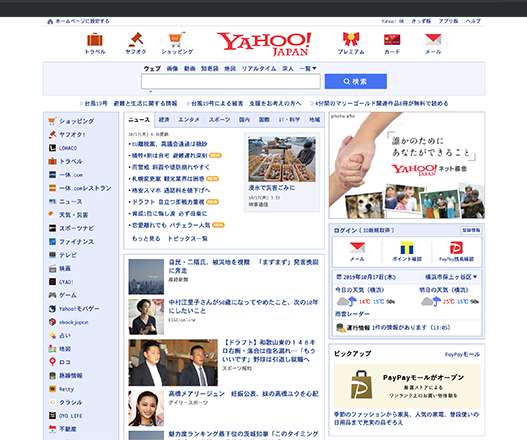Check mail in the login panel

(x=357, y=252)
